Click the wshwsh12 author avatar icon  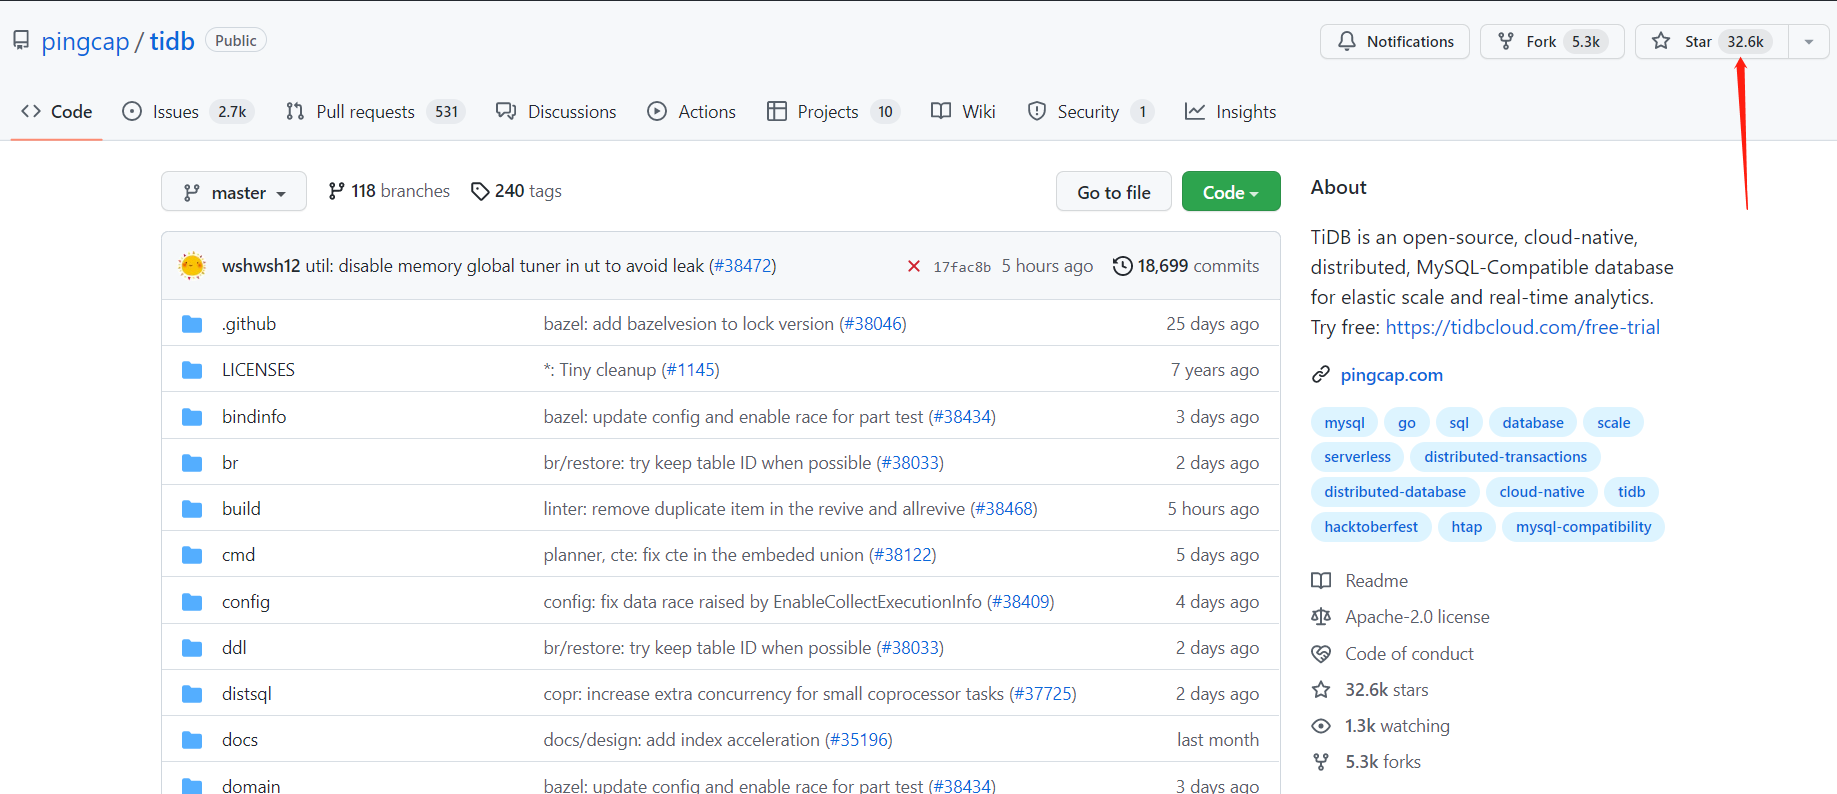[x=192, y=266]
